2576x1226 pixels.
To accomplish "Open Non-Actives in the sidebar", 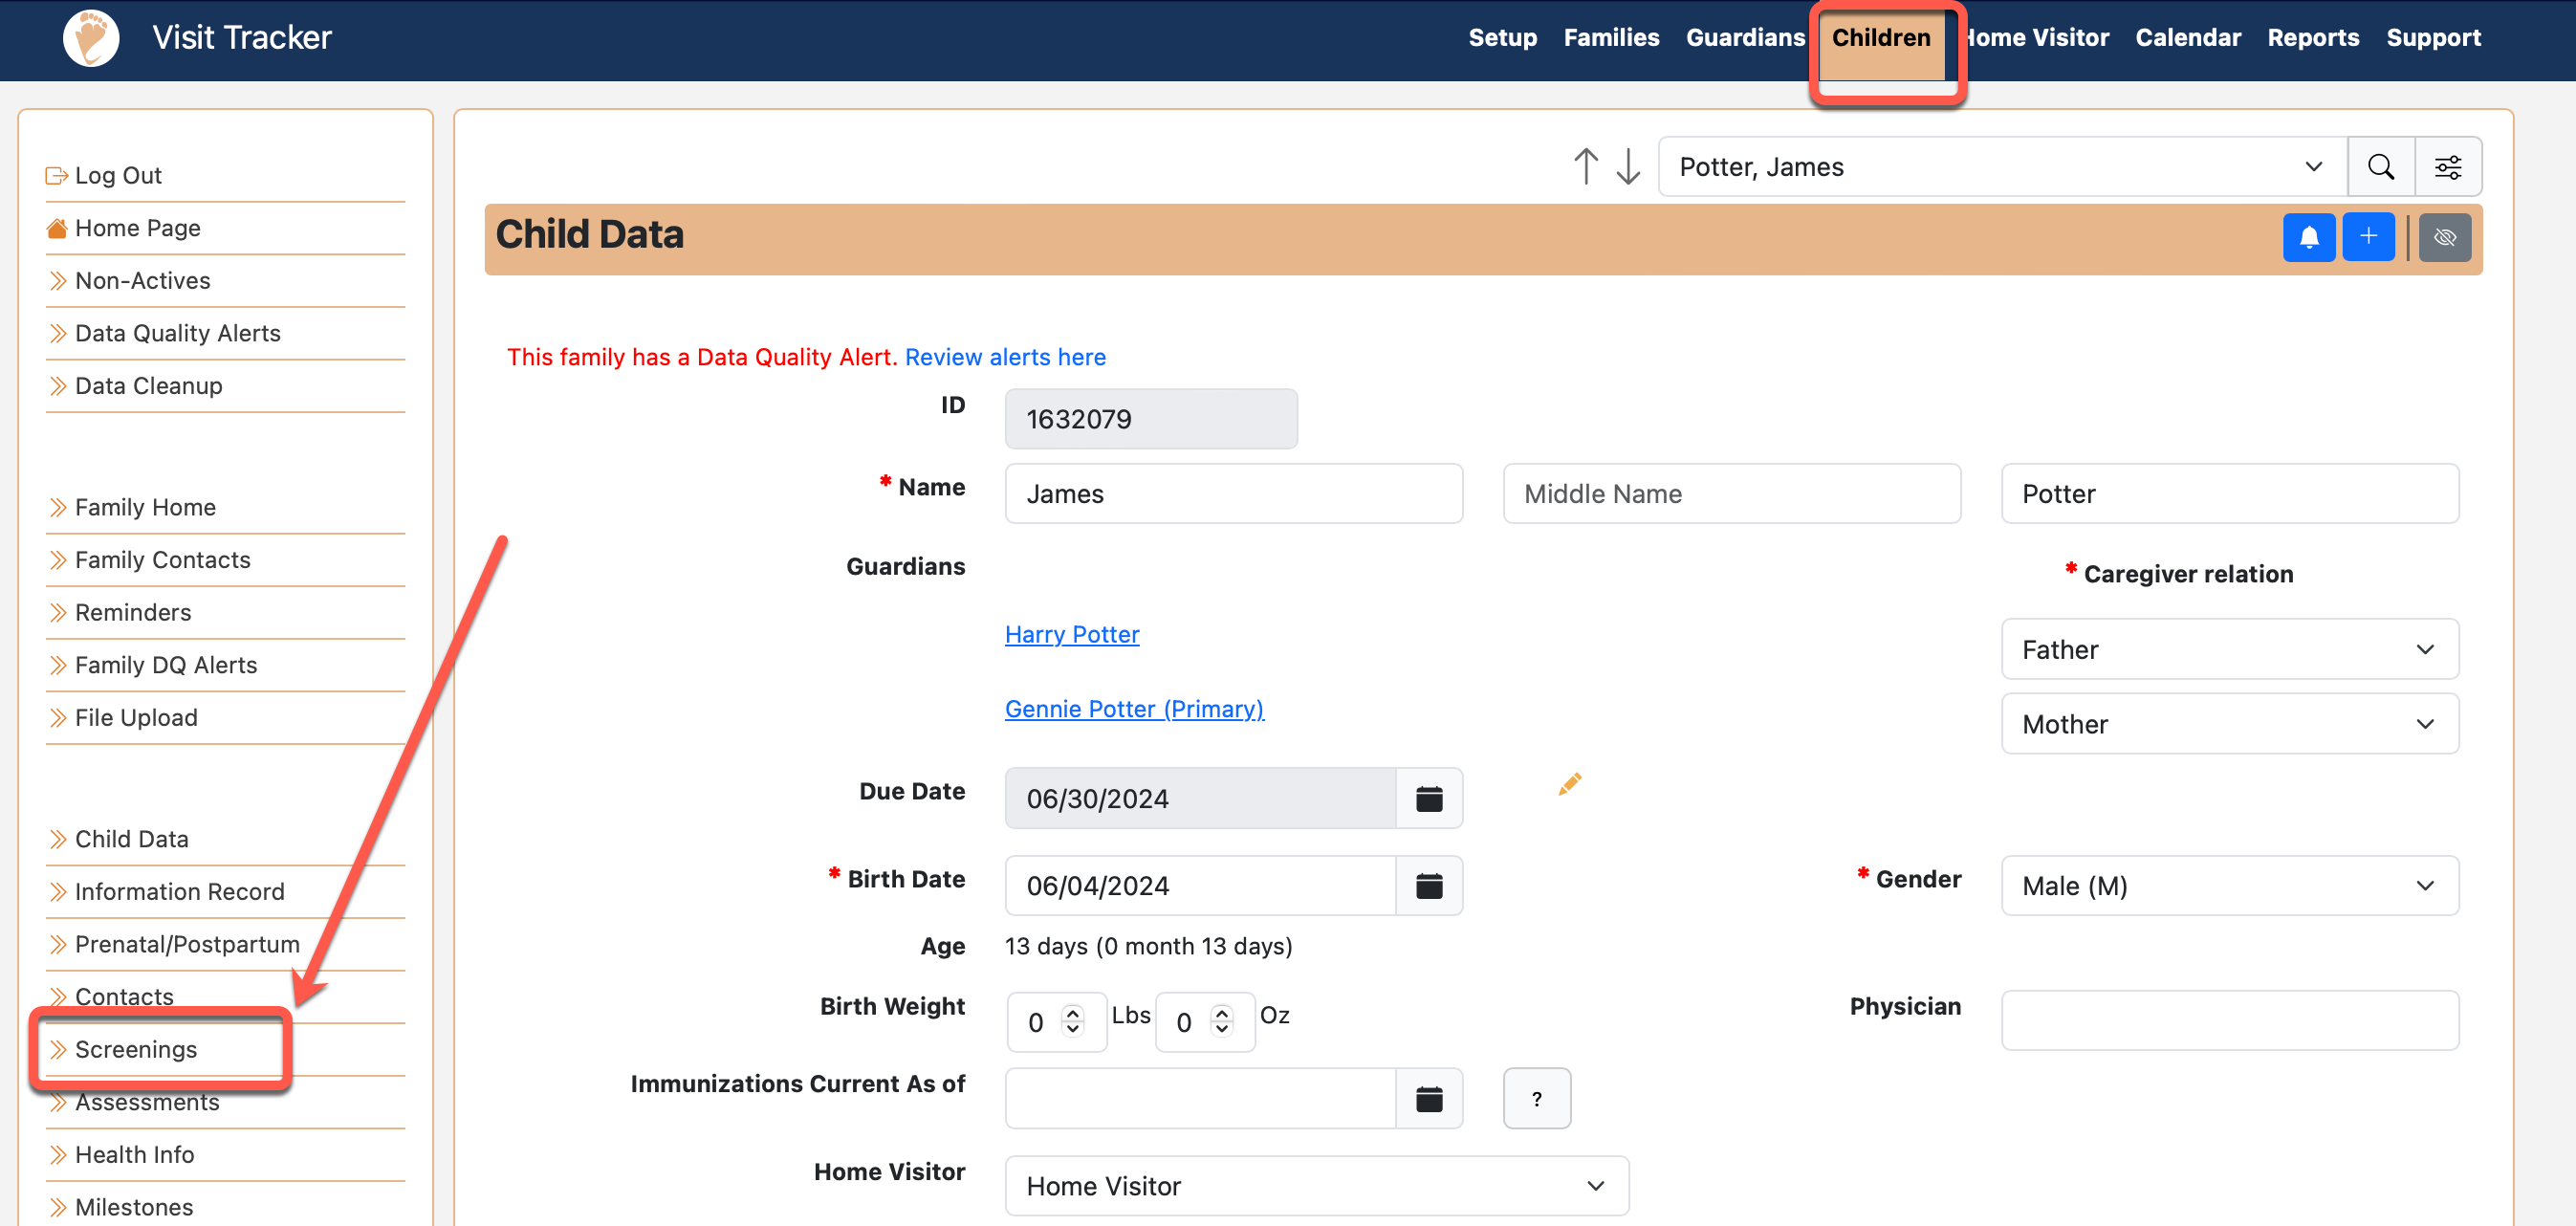I will click(x=142, y=280).
